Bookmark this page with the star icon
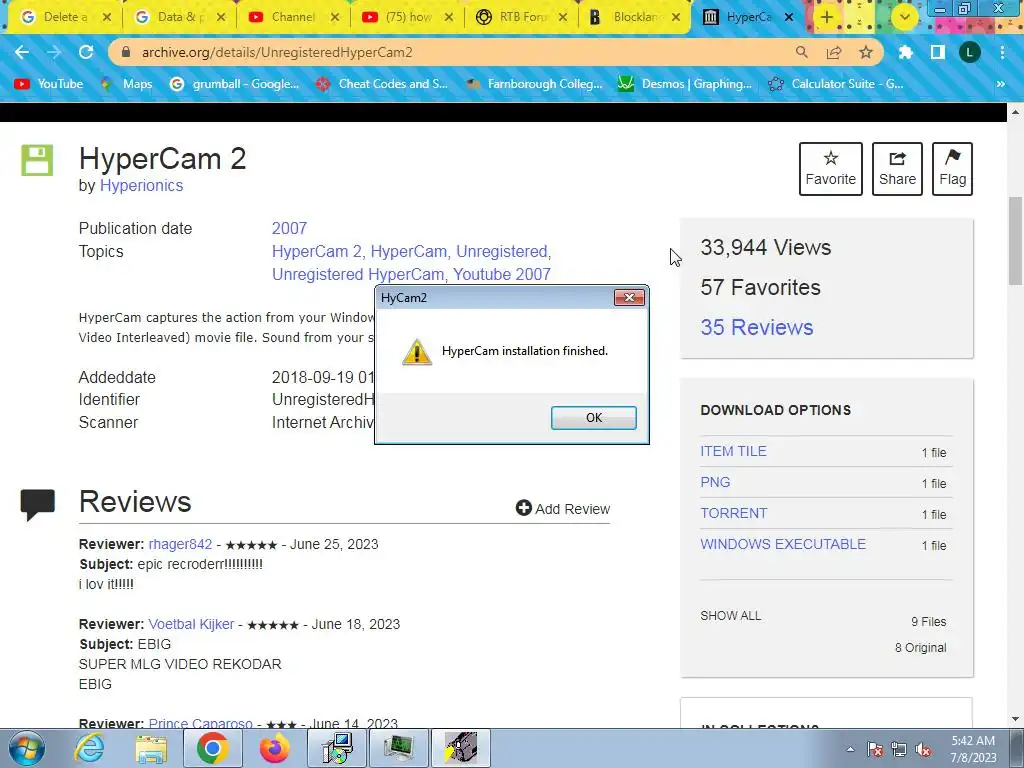Image resolution: width=1024 pixels, height=768 pixels. click(866, 52)
